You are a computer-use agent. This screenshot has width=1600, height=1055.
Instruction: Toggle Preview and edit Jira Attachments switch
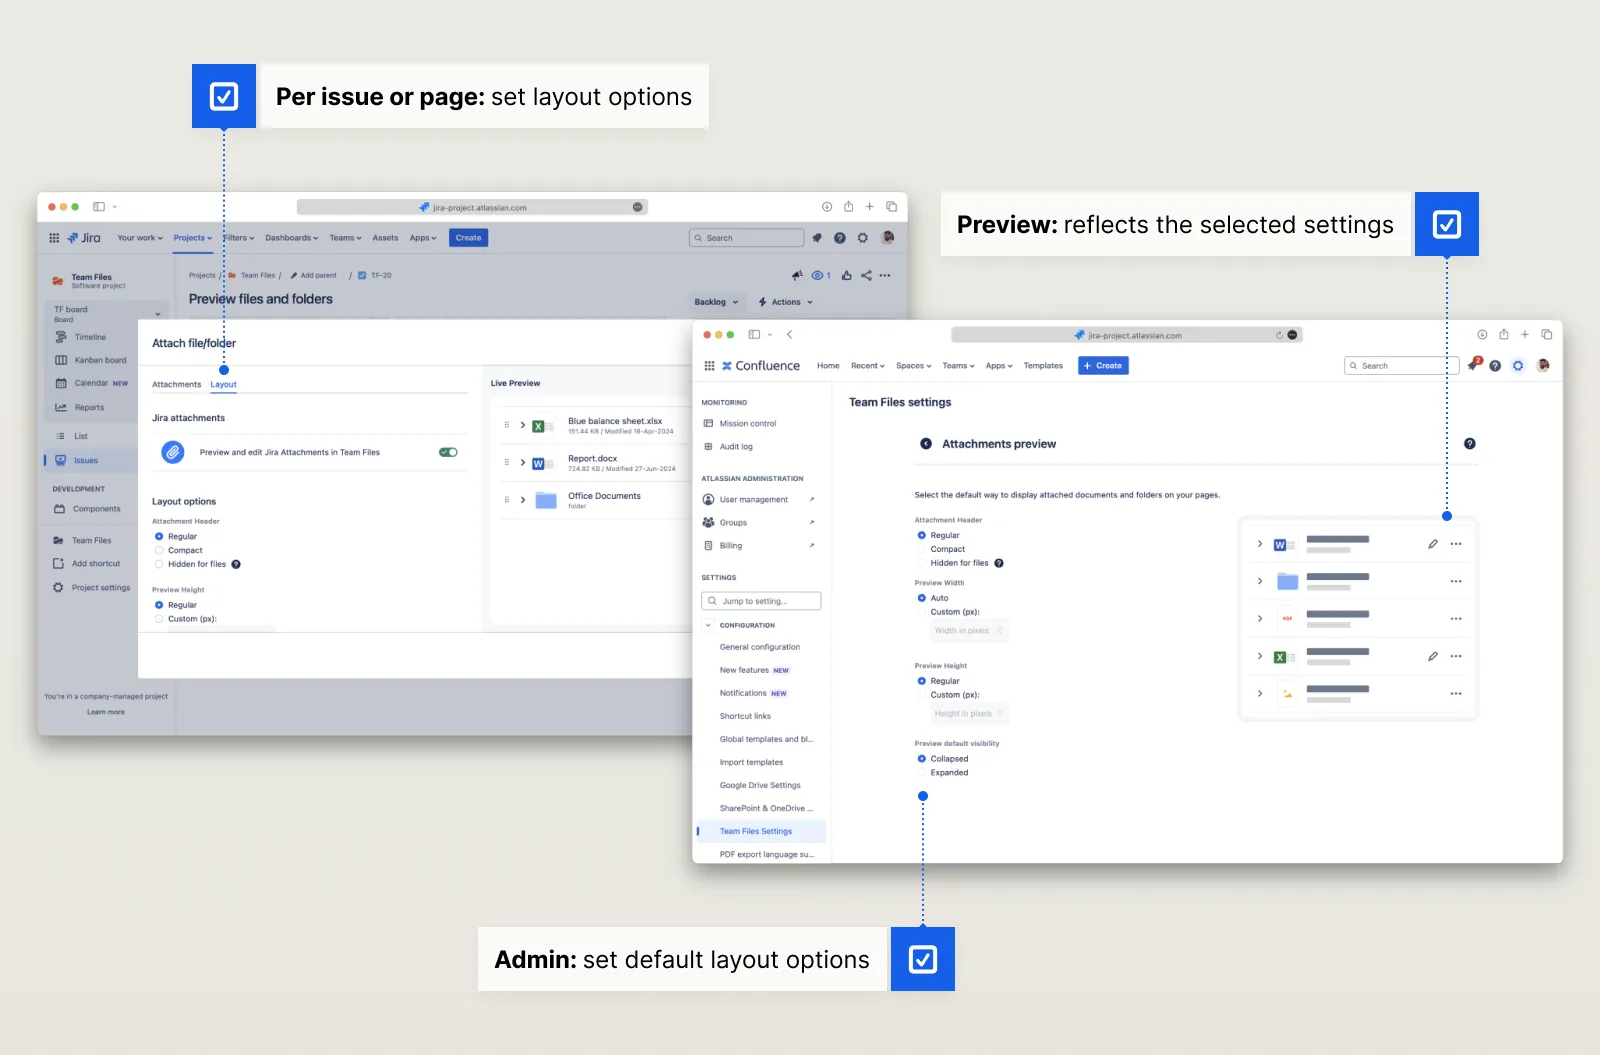(x=448, y=452)
